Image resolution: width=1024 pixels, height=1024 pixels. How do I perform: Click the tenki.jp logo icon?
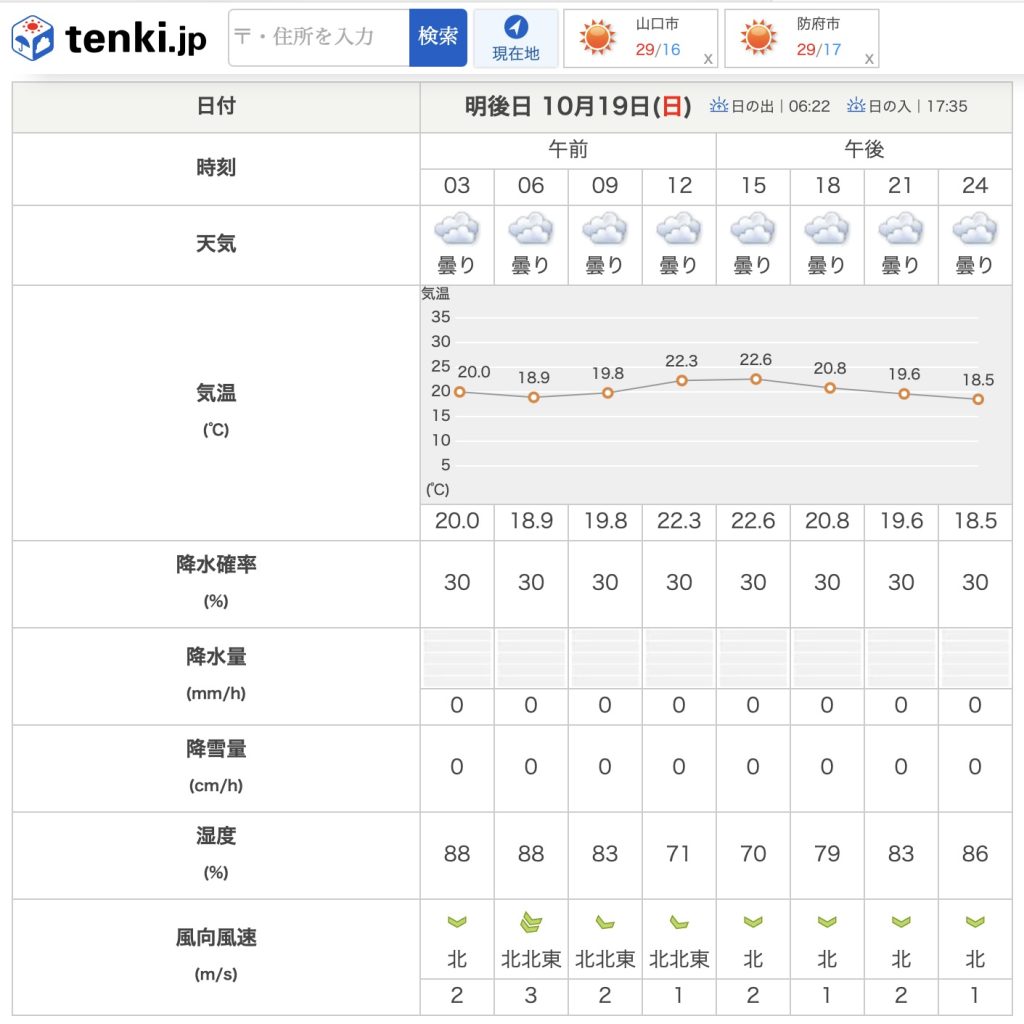click(x=32, y=38)
